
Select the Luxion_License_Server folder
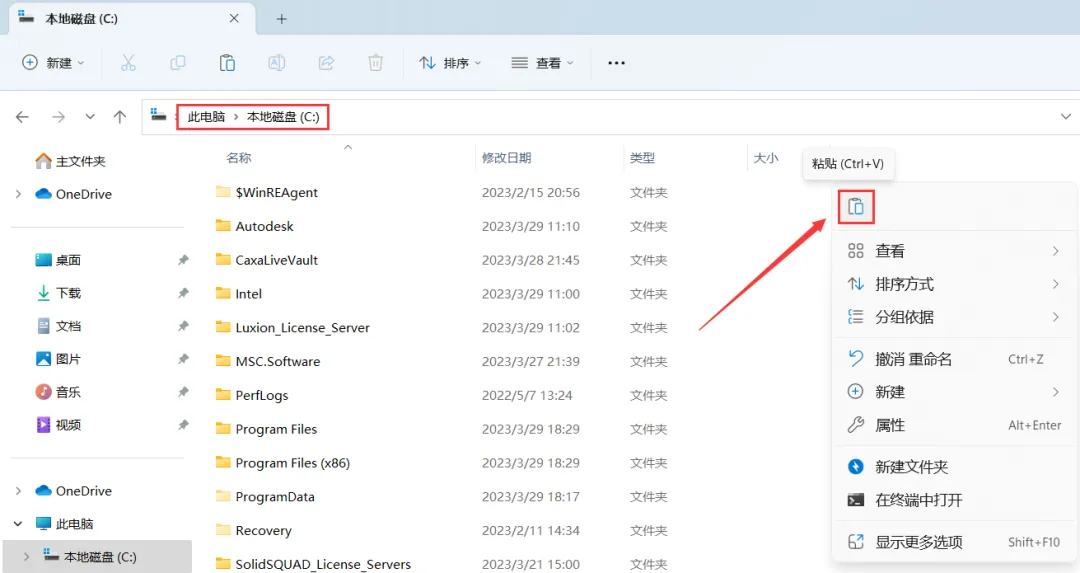[x=302, y=328]
